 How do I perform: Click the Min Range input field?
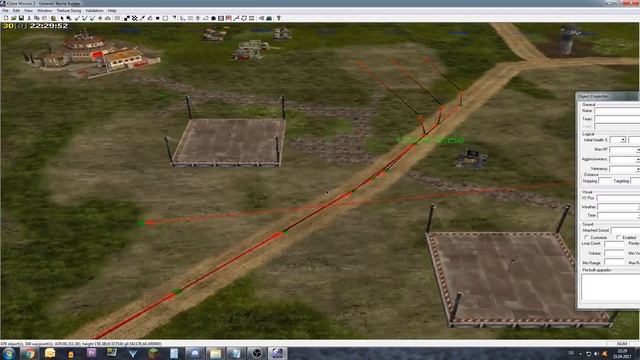click(x=614, y=263)
